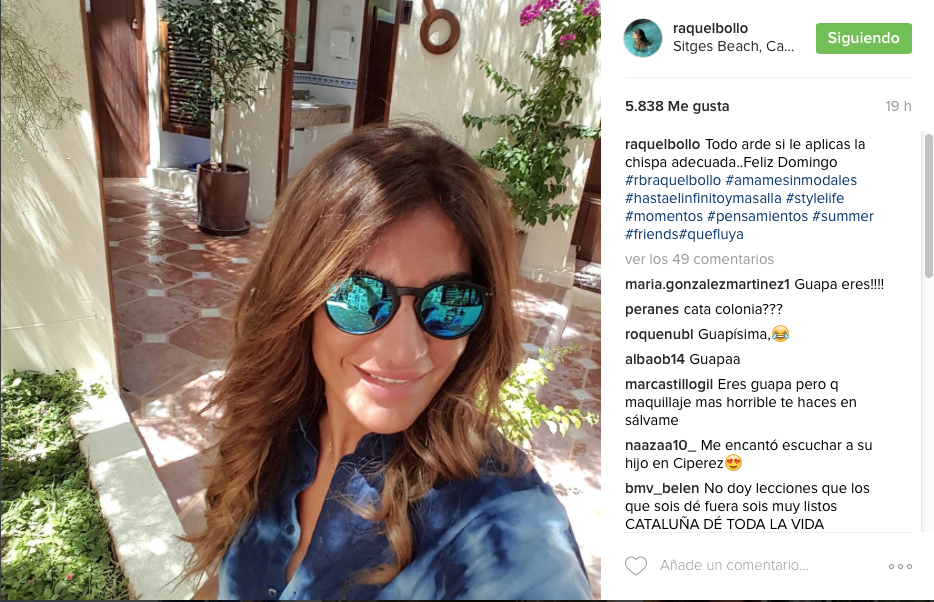The width and height of the screenshot is (934, 602).
Task: Add a comment in Añade un comentario field
Action: (x=734, y=565)
